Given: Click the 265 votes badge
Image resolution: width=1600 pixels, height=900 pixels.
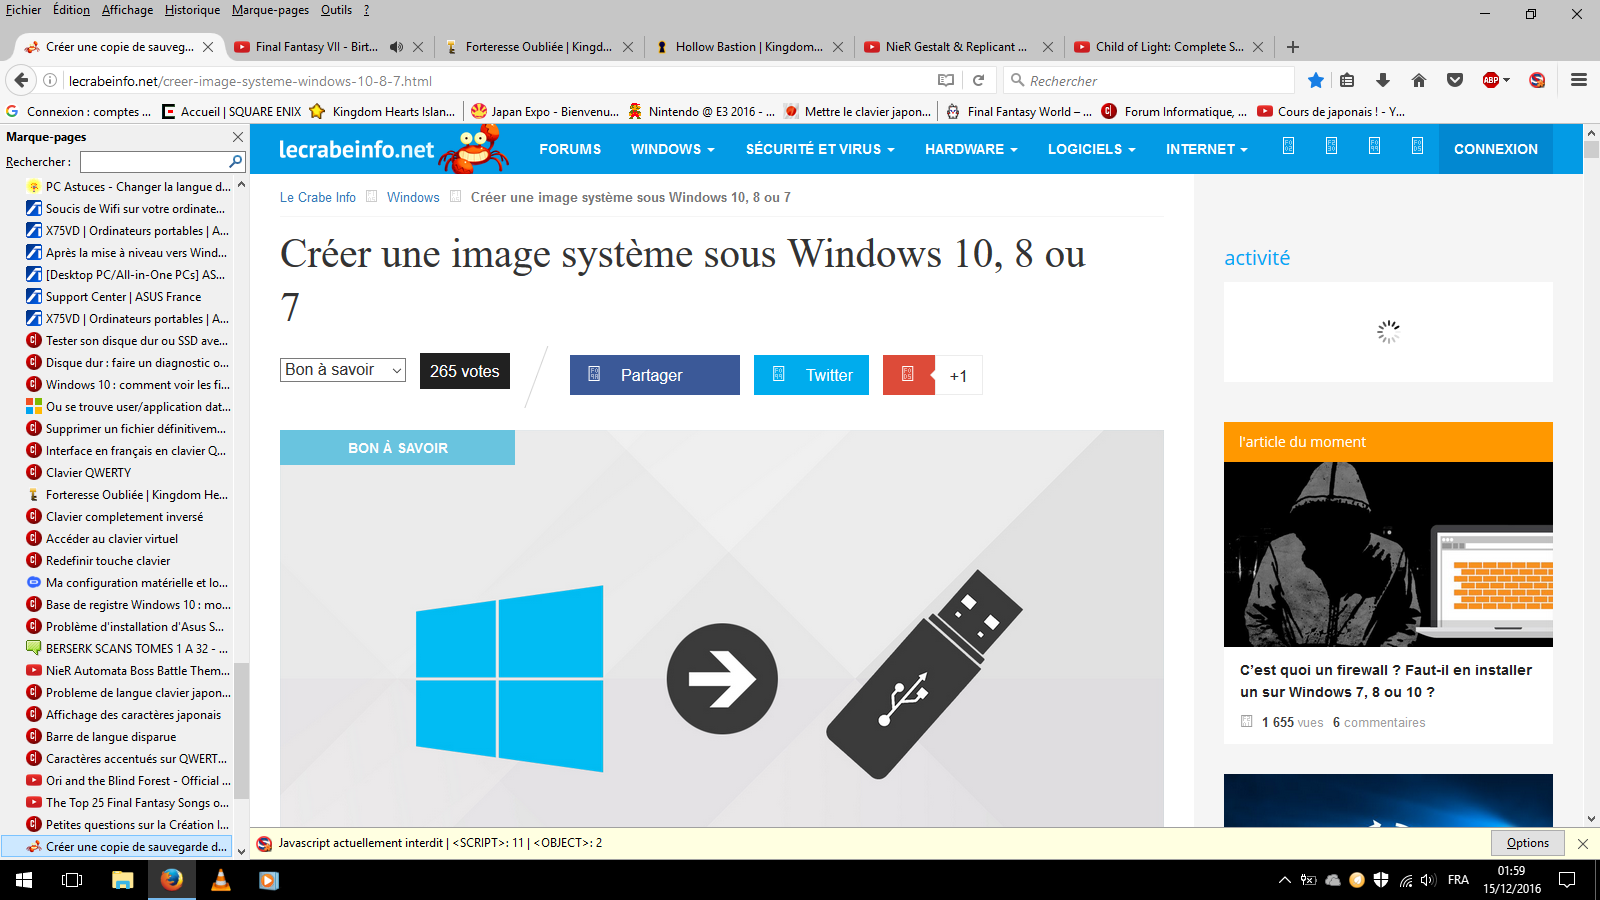Looking at the screenshot, I should tap(465, 371).
